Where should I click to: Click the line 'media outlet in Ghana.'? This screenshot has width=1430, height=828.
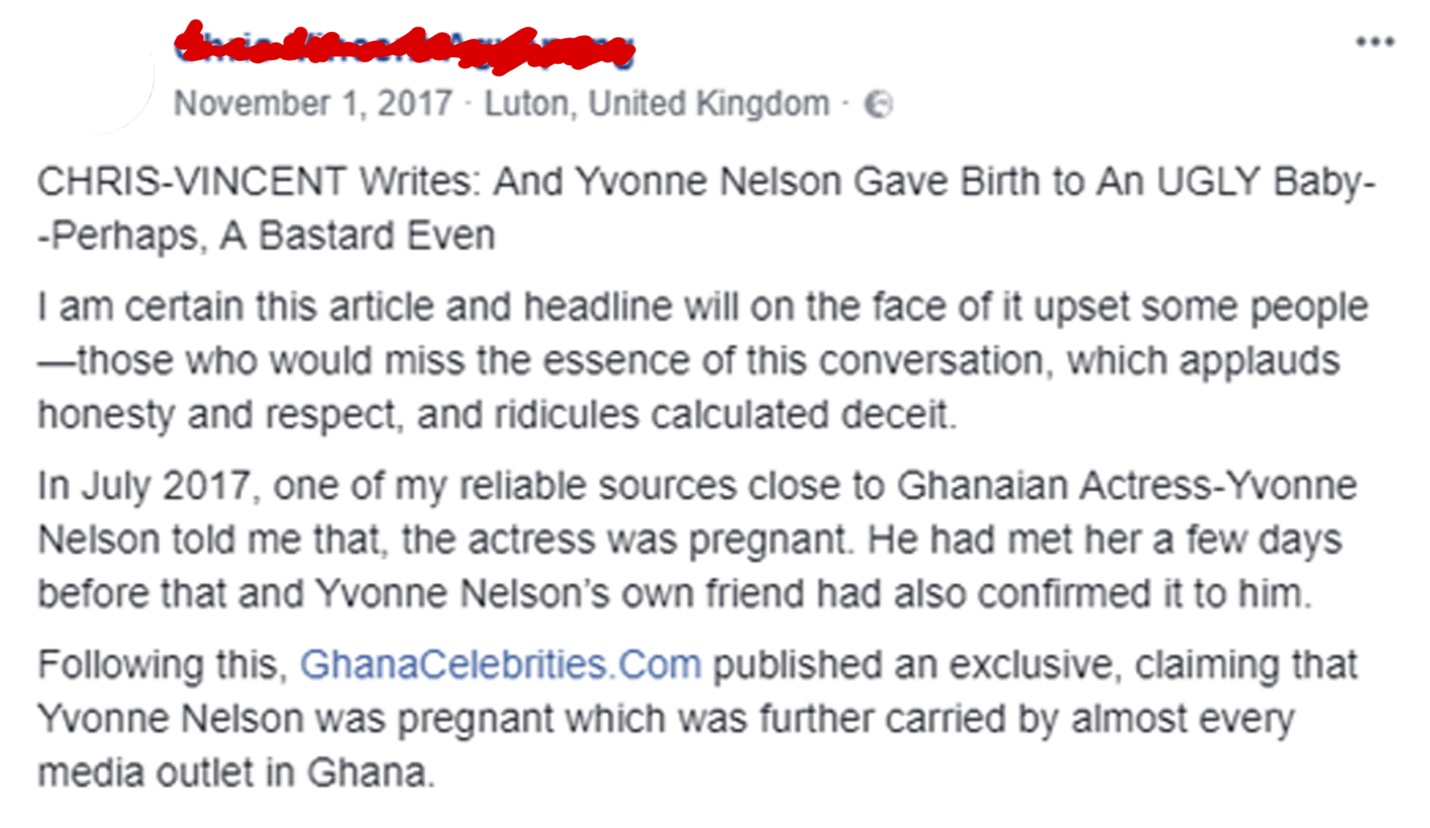237,772
